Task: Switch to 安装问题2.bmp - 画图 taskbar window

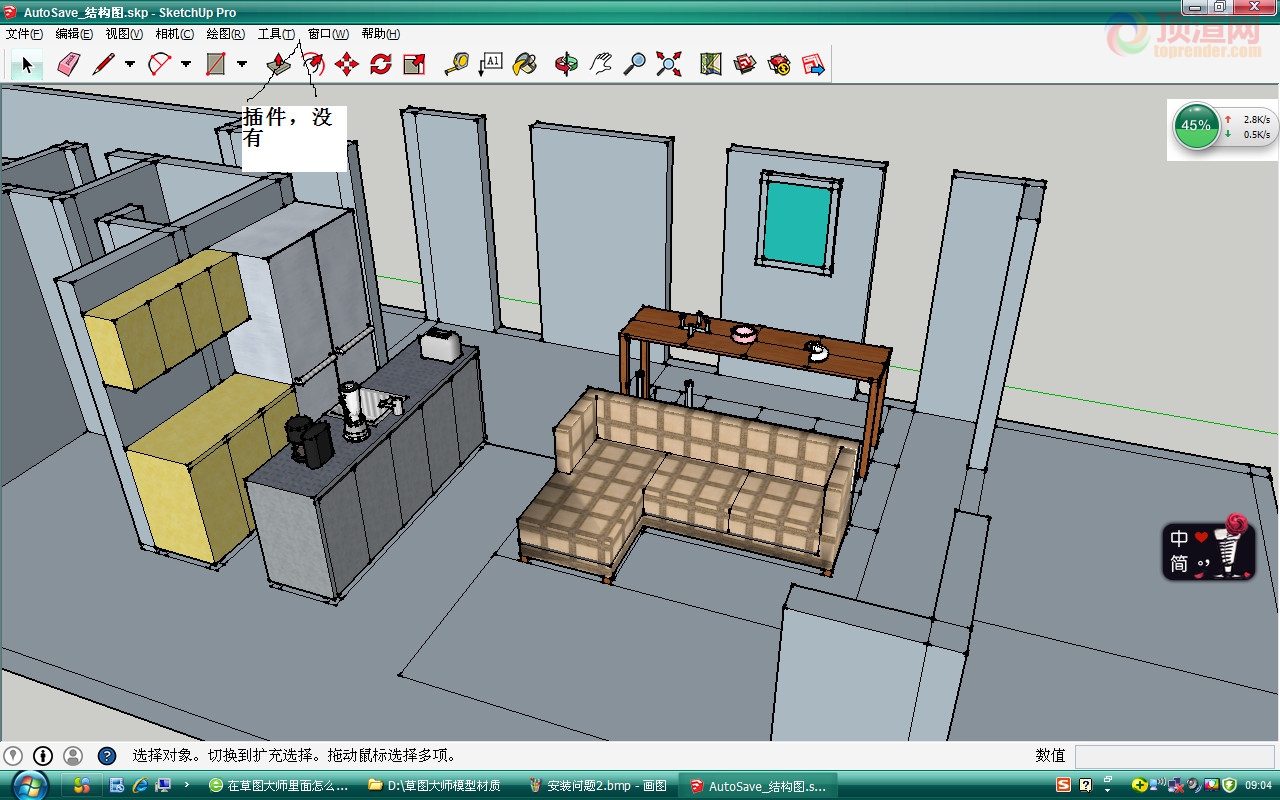Action: [x=597, y=786]
